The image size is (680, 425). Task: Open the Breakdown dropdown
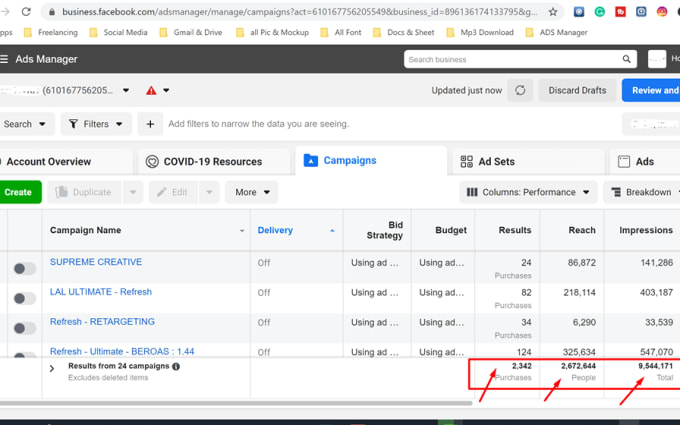coord(642,192)
